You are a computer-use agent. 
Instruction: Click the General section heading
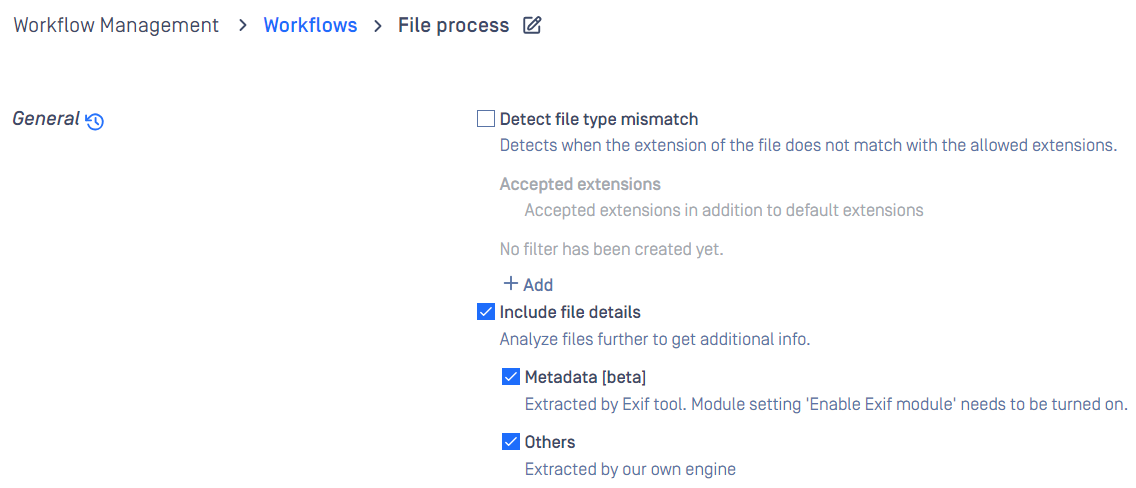click(x=46, y=119)
